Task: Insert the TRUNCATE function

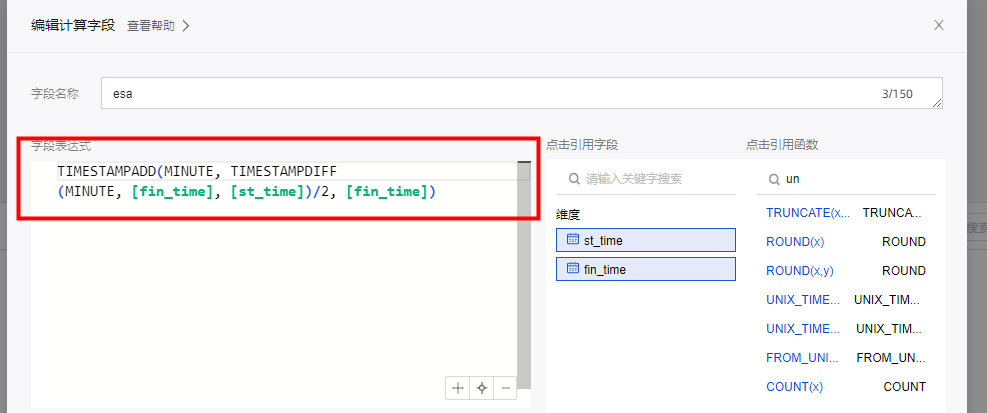Action: point(807,213)
